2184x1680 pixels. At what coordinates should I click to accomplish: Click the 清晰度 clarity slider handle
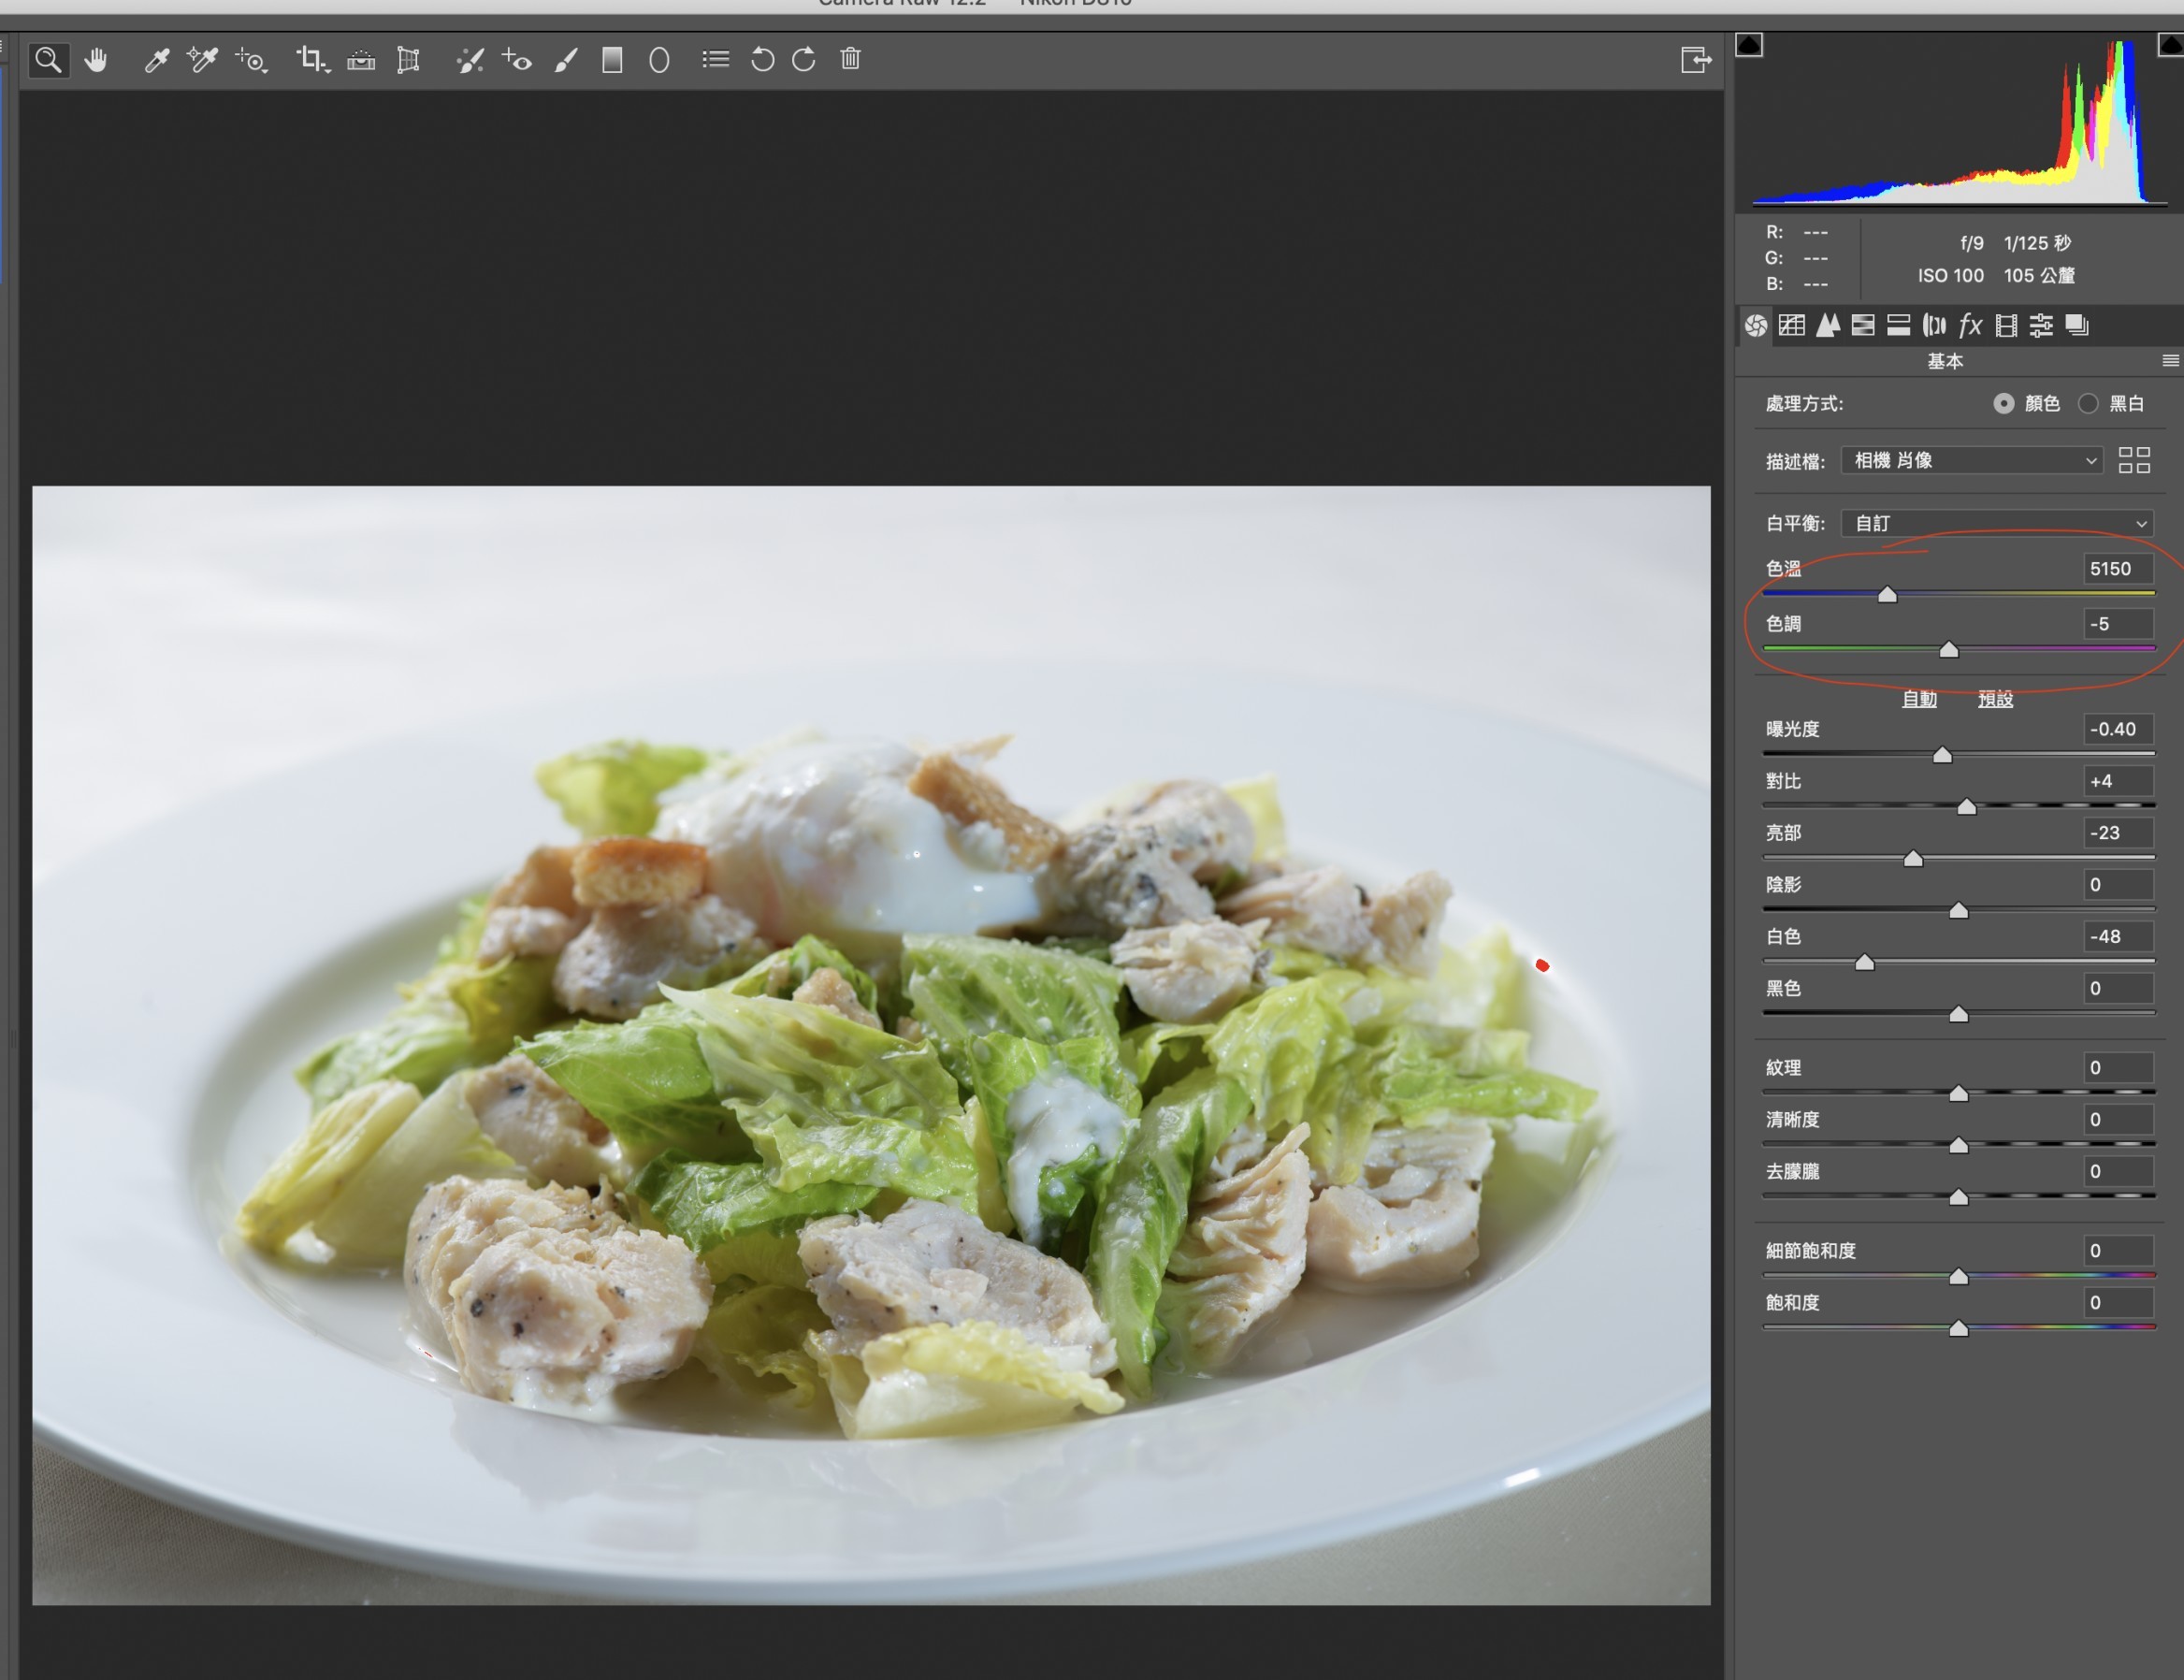click(1959, 1146)
